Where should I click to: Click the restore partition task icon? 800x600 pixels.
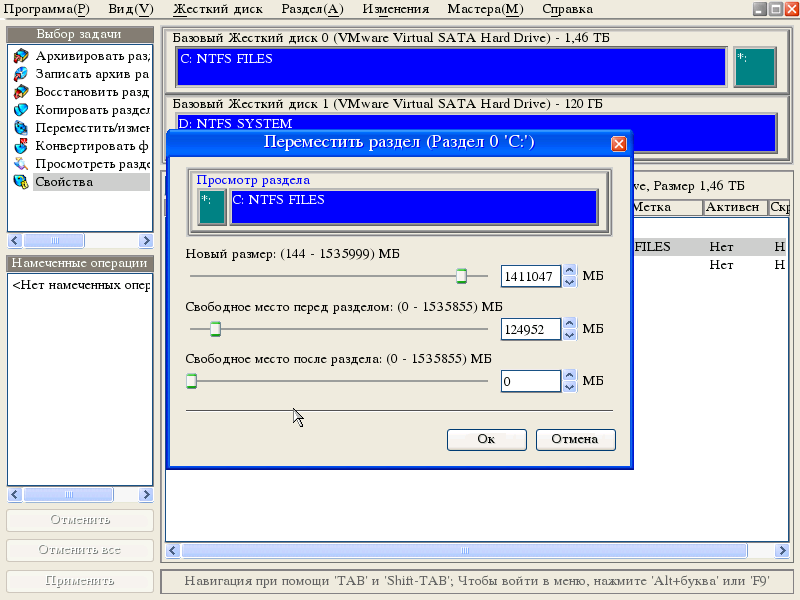coord(20,91)
